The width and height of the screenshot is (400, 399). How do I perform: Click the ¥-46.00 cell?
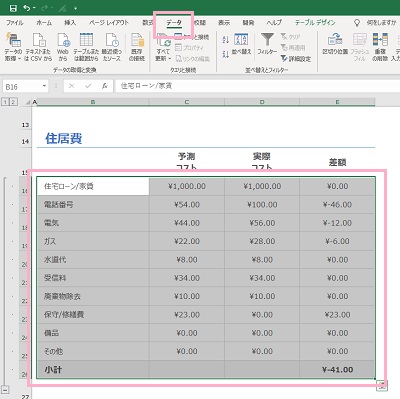(x=337, y=205)
